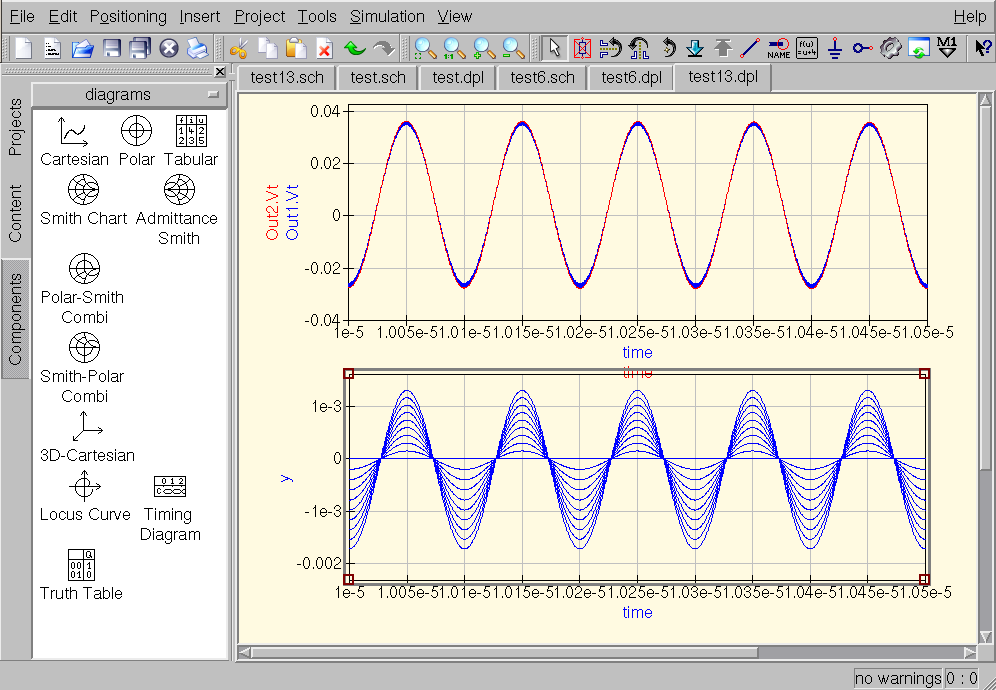The width and height of the screenshot is (996, 690).
Task: Click the Print document icon
Action: (197, 48)
